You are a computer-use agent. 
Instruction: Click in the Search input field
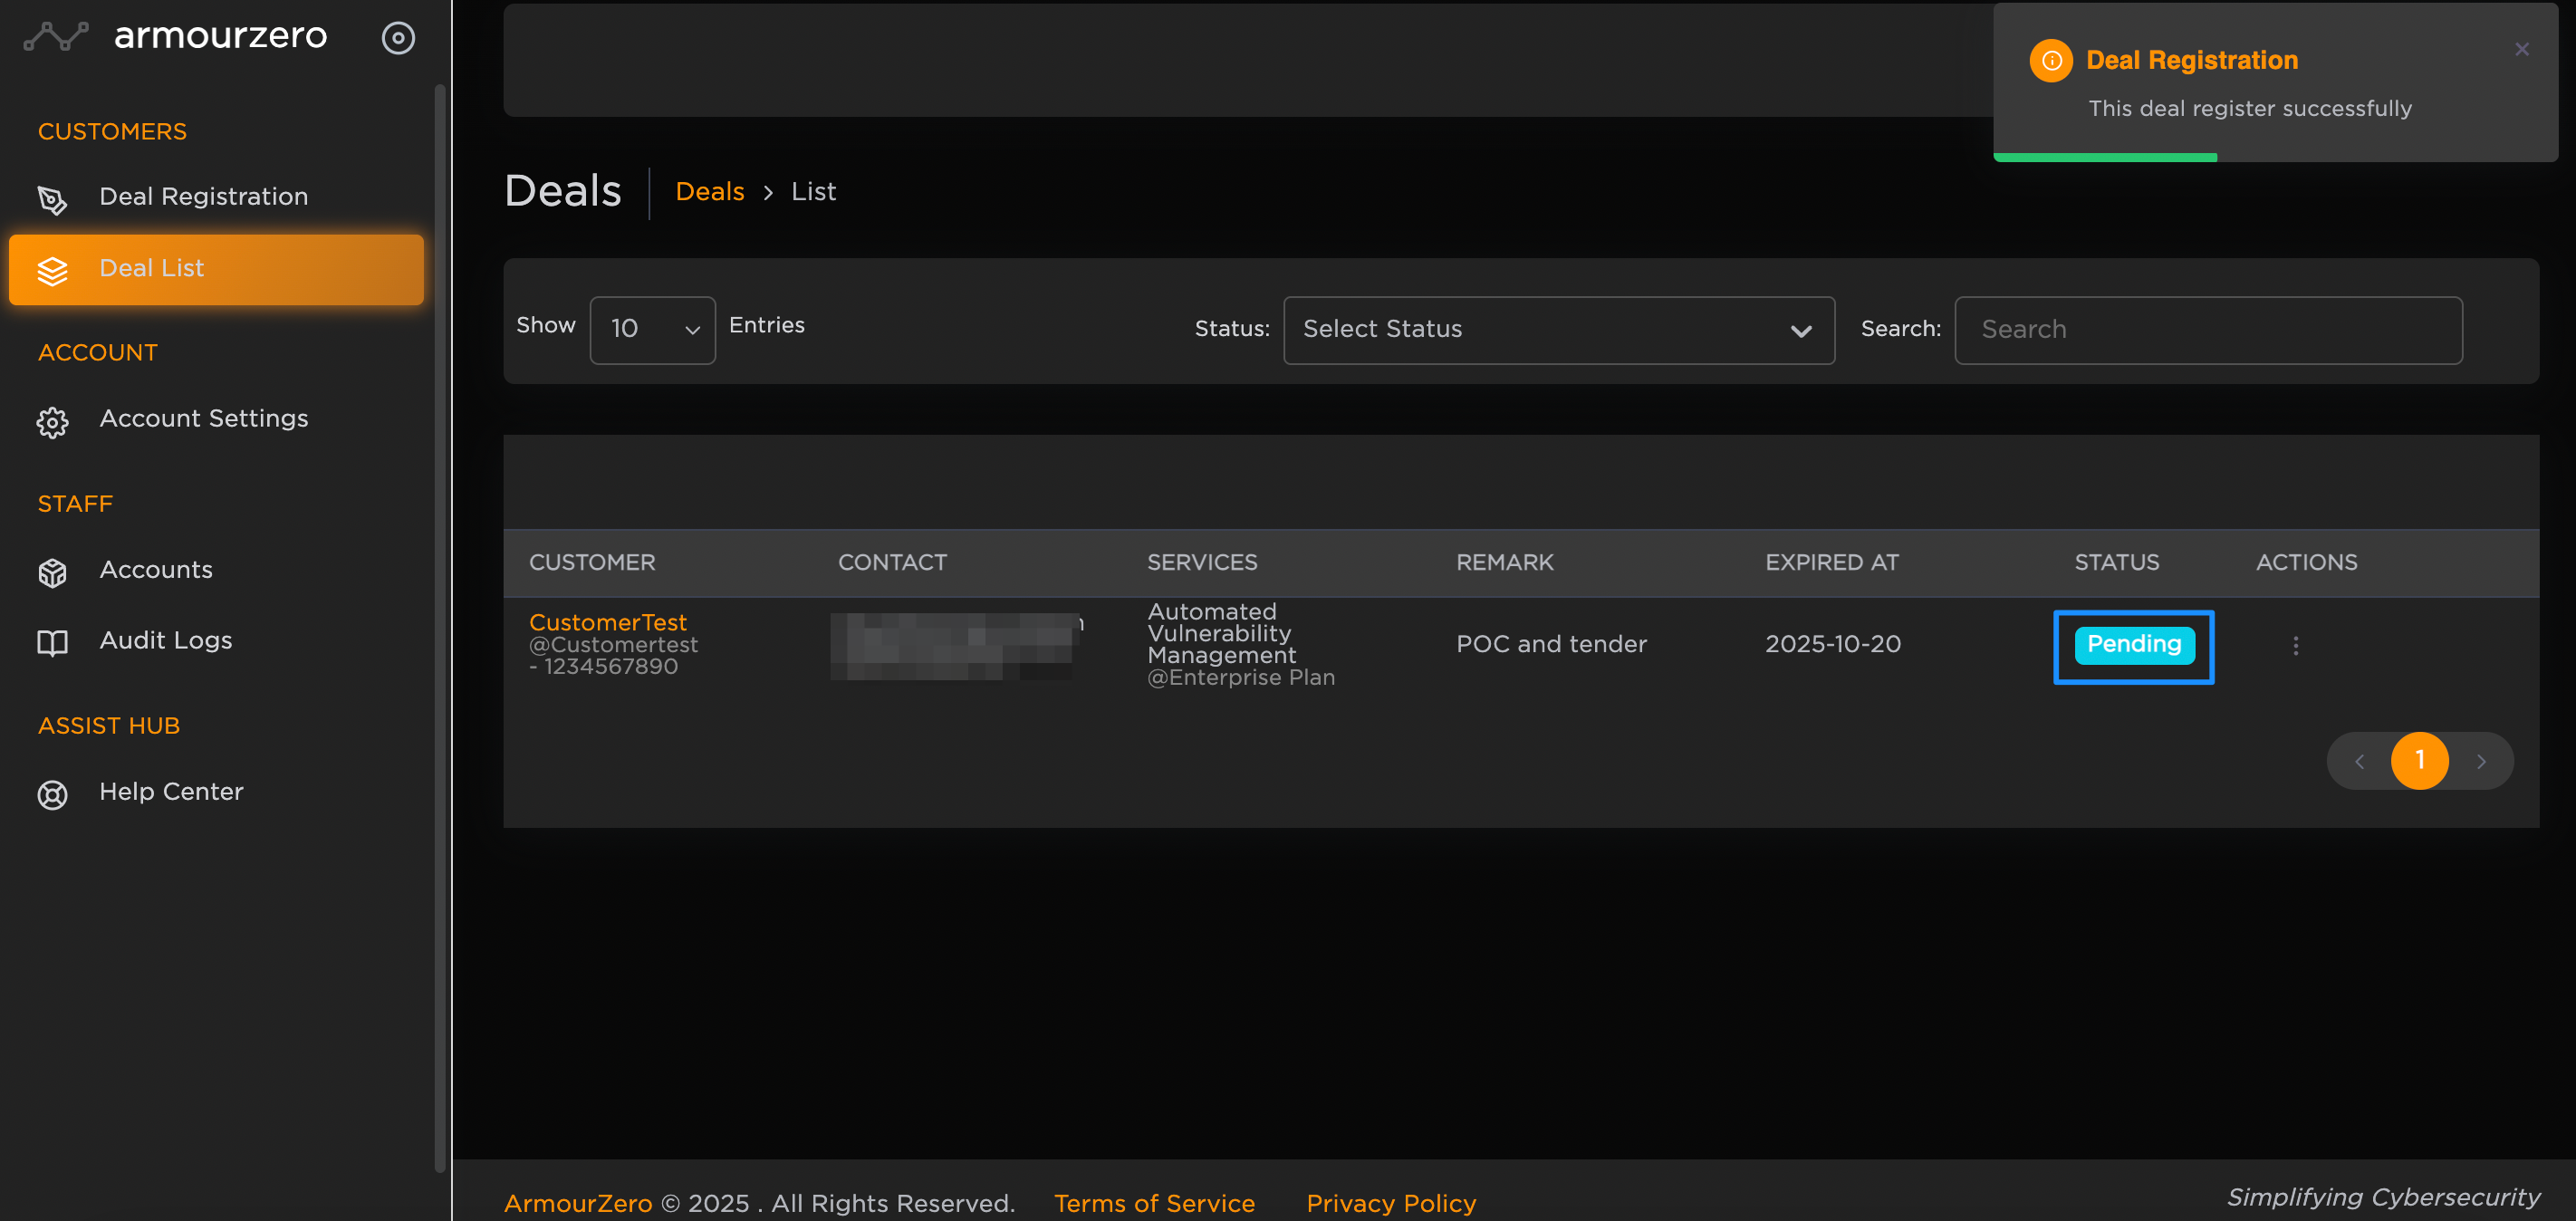point(2207,330)
